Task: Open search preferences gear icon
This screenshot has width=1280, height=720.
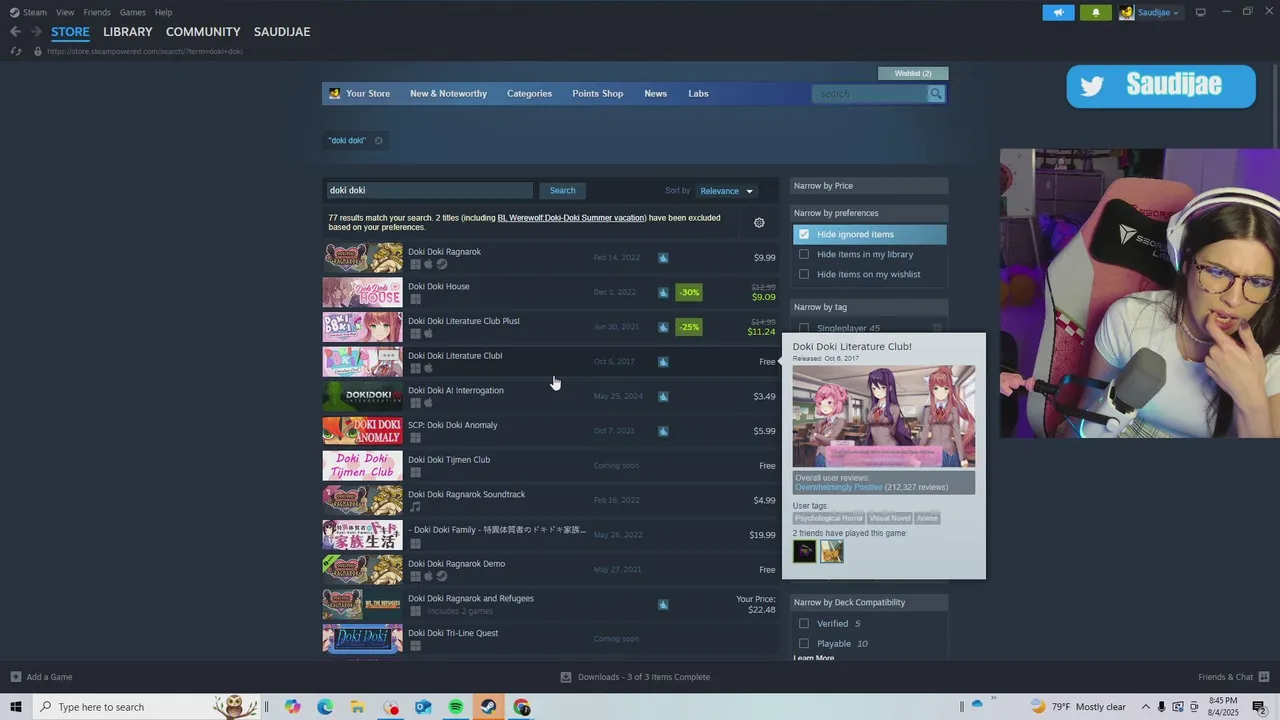Action: point(759,223)
